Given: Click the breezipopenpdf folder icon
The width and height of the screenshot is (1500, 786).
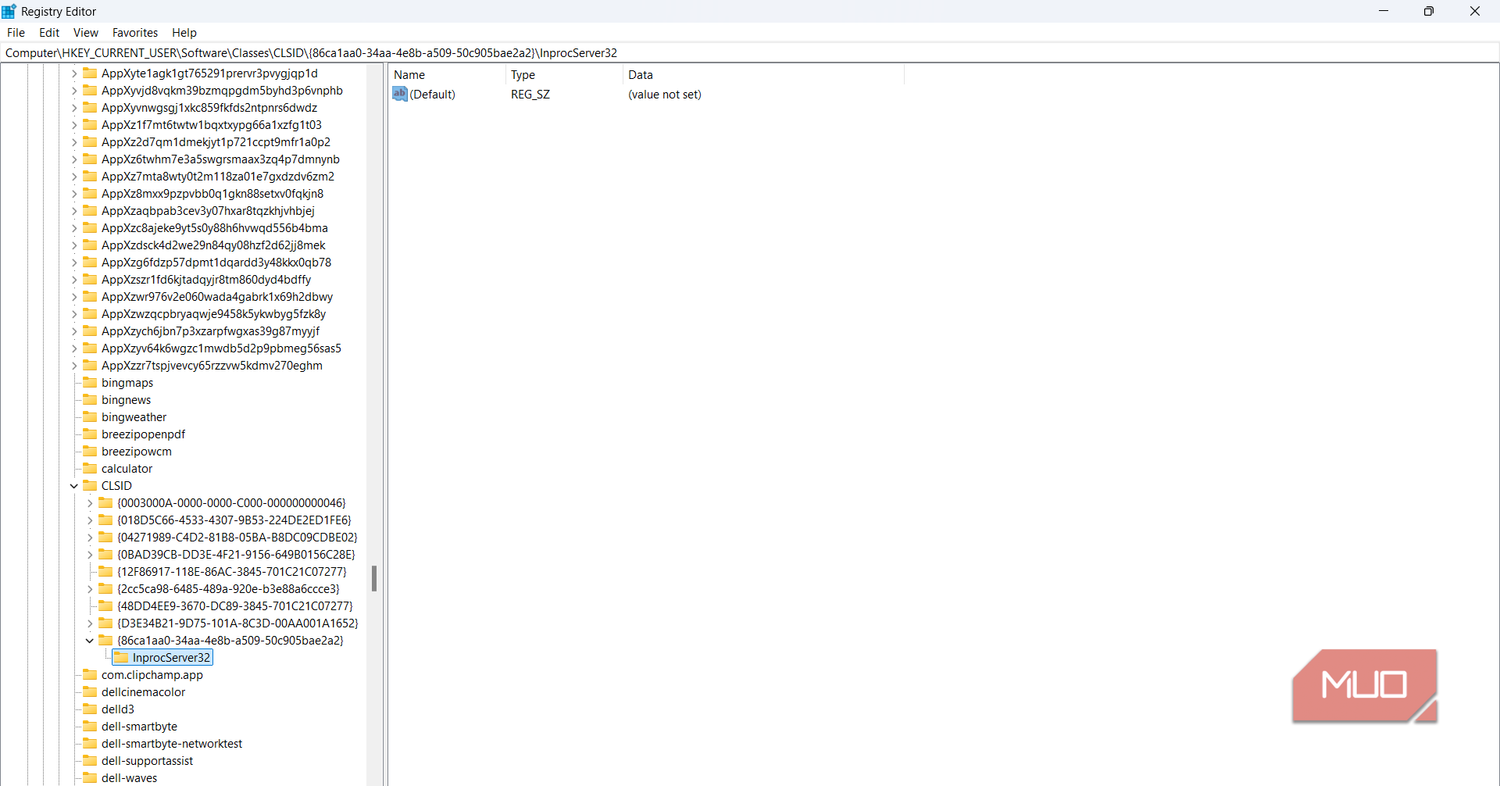Looking at the screenshot, I should [90, 434].
